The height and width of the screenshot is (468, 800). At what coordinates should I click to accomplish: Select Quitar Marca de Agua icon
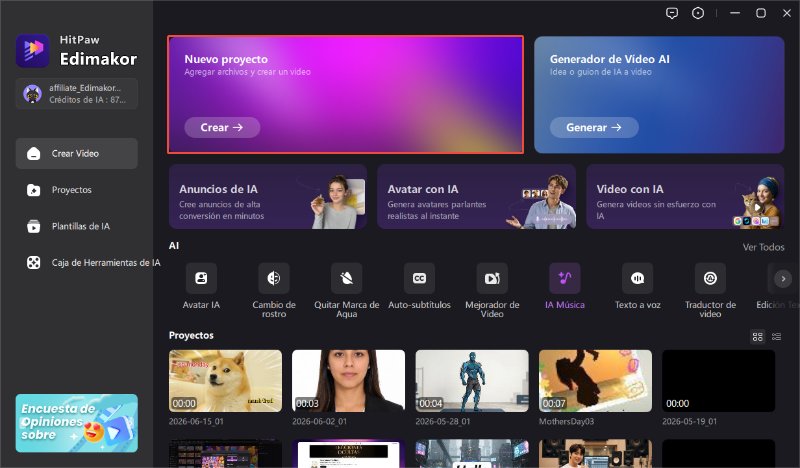tap(346, 278)
